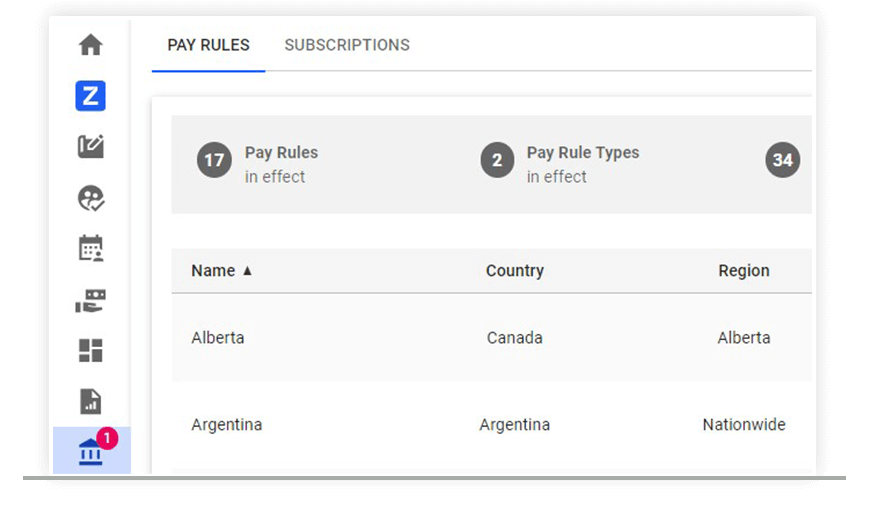The height and width of the screenshot is (517, 874).
Task: Click the 34 count badge
Action: 783,160
